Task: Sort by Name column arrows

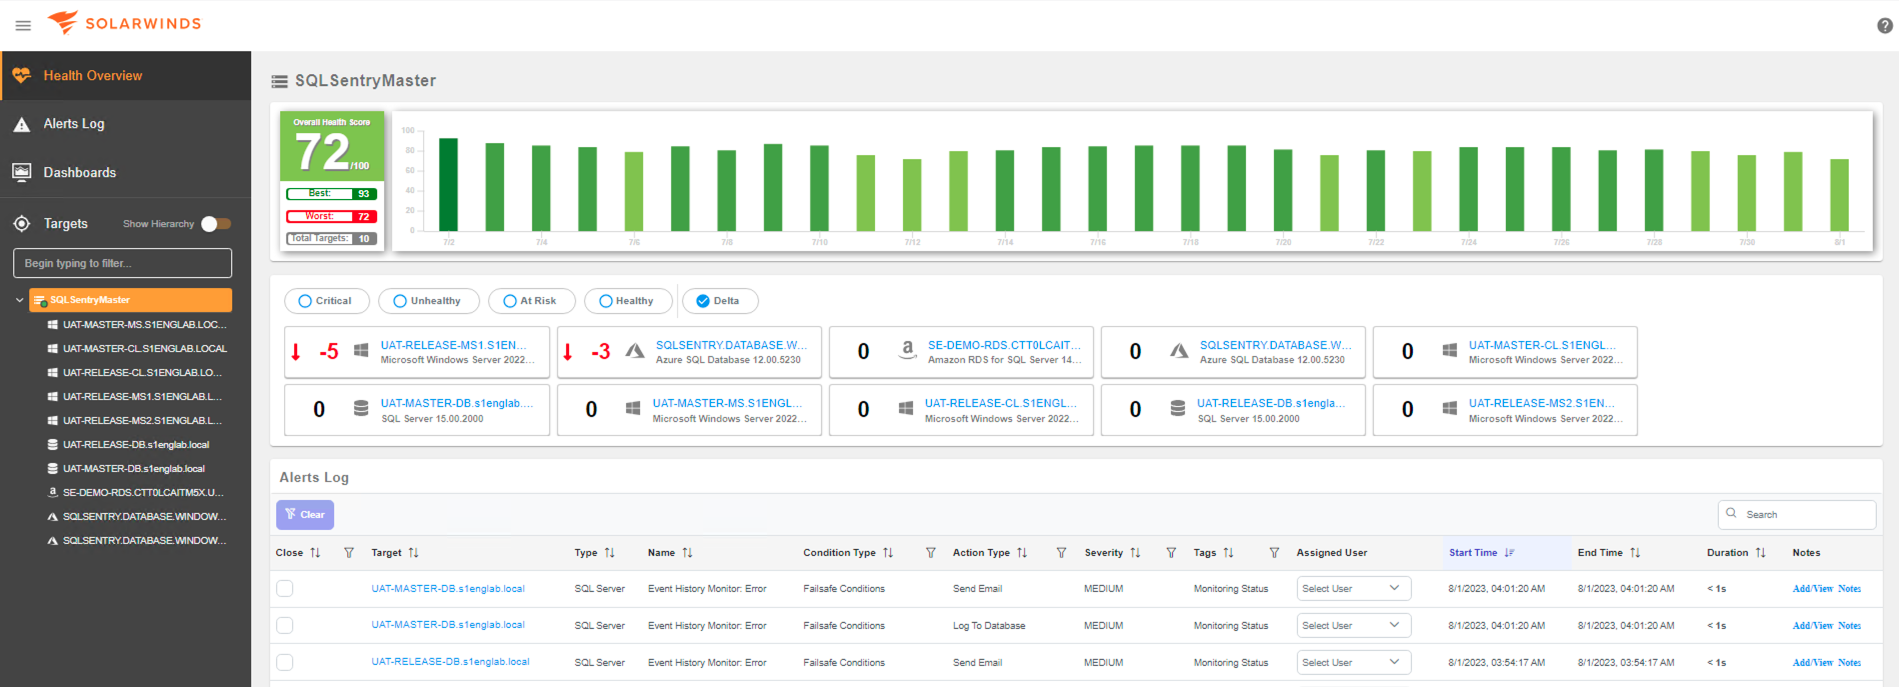Action: point(687,553)
